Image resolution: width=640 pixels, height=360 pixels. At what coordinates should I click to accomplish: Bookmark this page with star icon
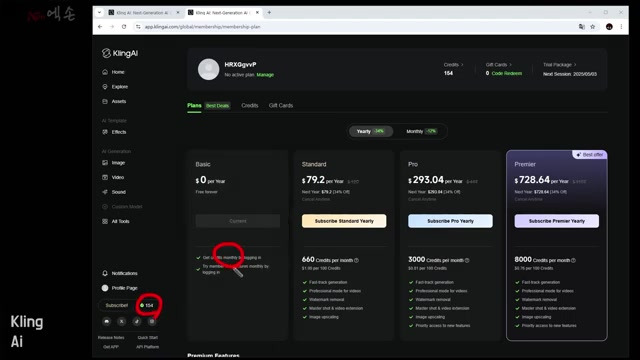pos(593,27)
